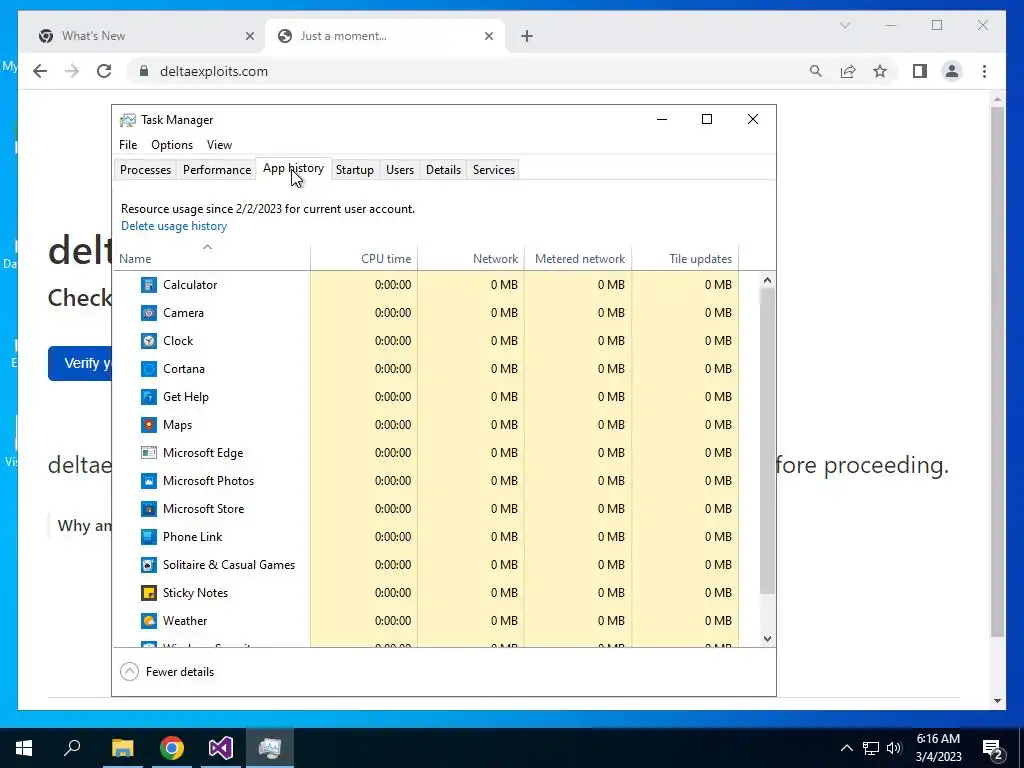Select the Sticky Notes row name
This screenshot has width=1024, height=768.
click(195, 593)
